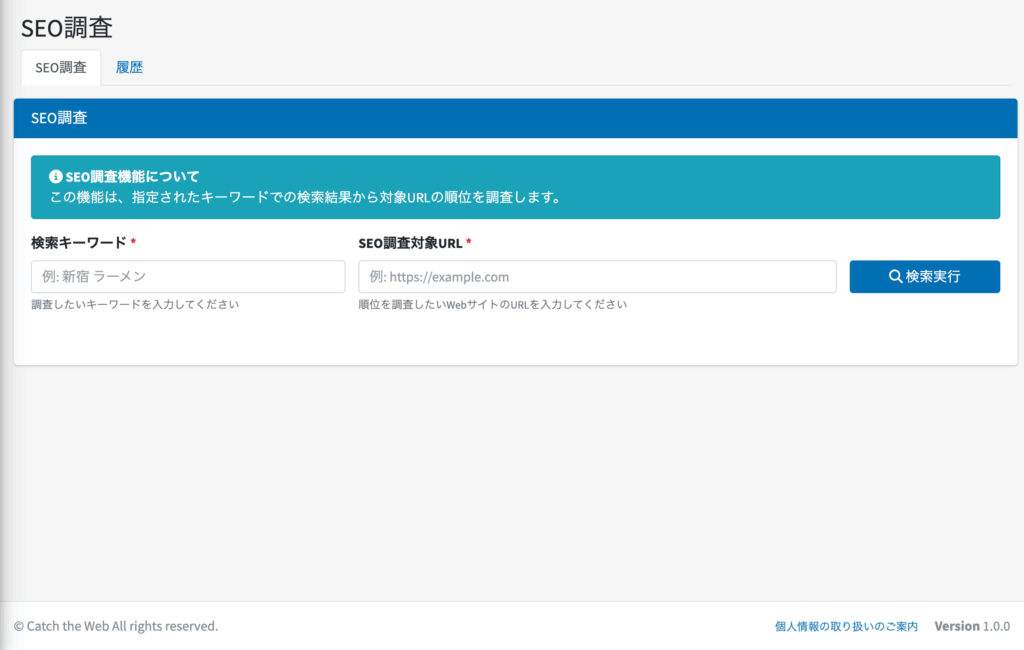Click the red asterisk beside SEO調査対象URL
This screenshot has width=1024, height=650.
click(468, 243)
